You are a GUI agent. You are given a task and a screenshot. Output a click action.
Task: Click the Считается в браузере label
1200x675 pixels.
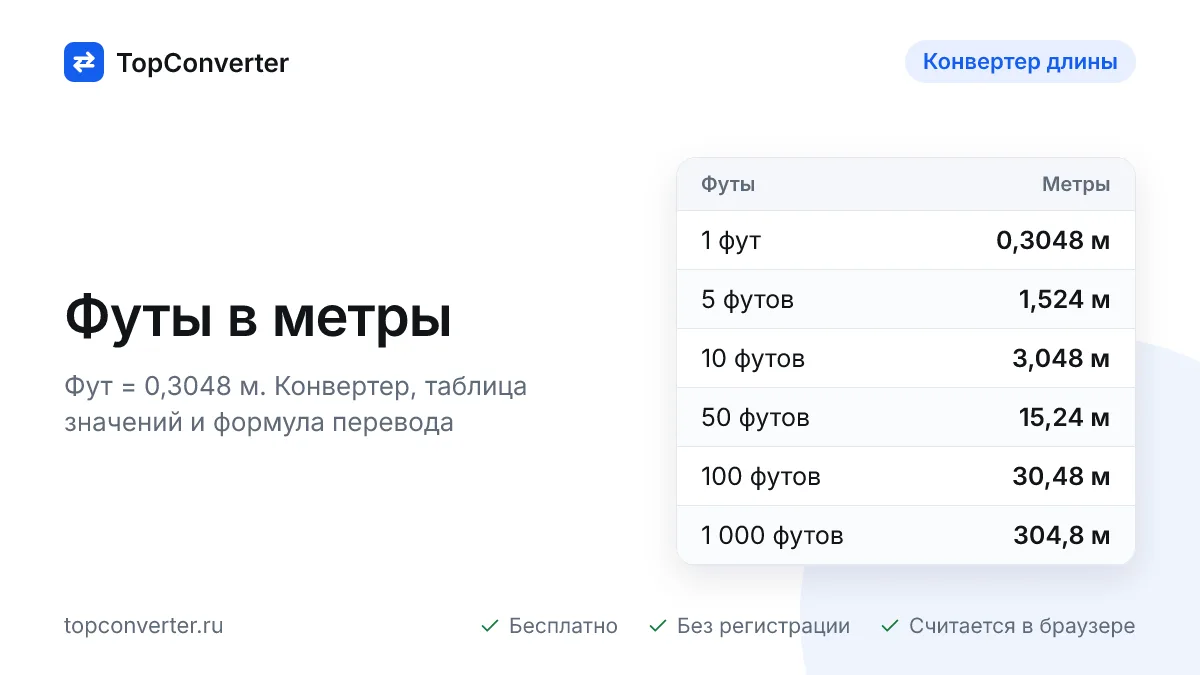coord(1022,626)
